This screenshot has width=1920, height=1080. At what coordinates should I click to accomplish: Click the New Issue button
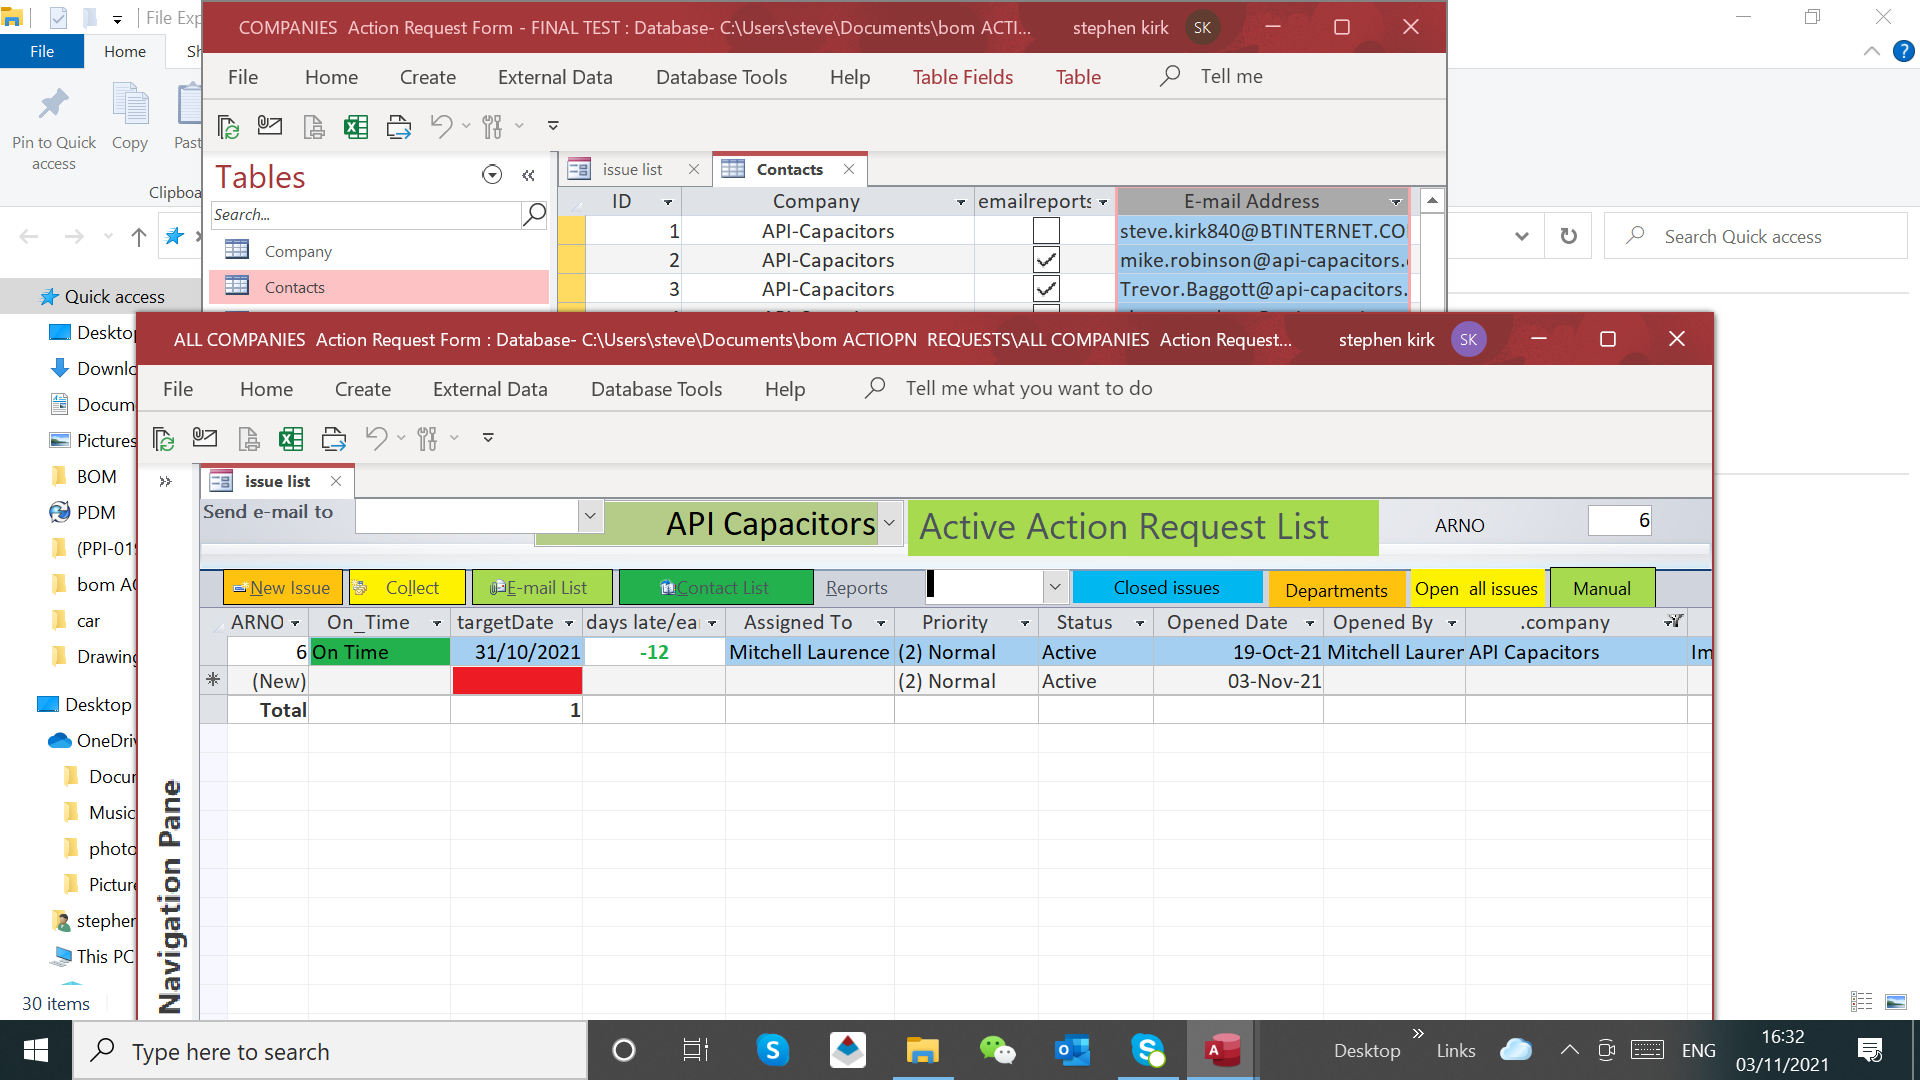coord(282,588)
